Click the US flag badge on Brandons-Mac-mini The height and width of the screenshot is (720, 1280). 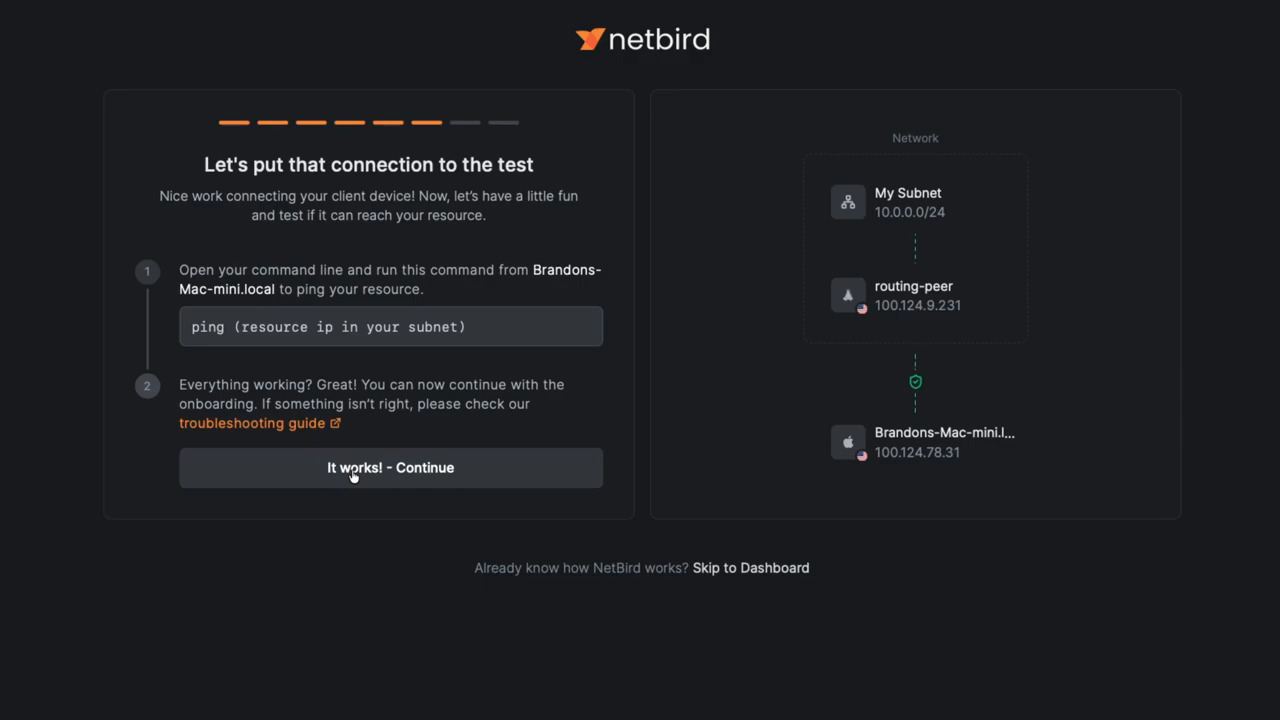click(862, 456)
